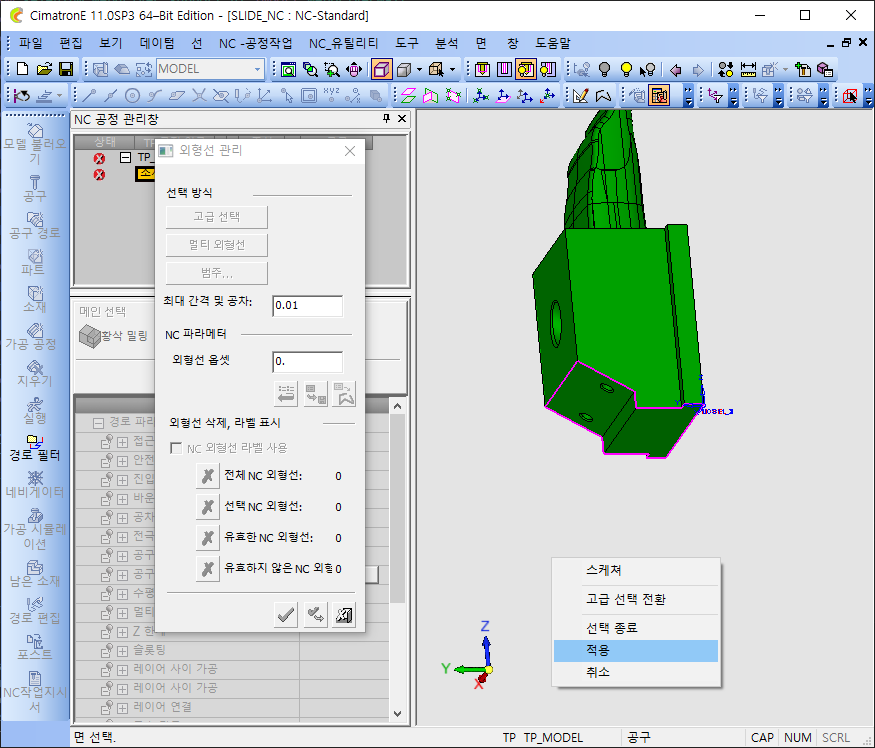Choose 스케쳐 in the context menu

click(636, 570)
